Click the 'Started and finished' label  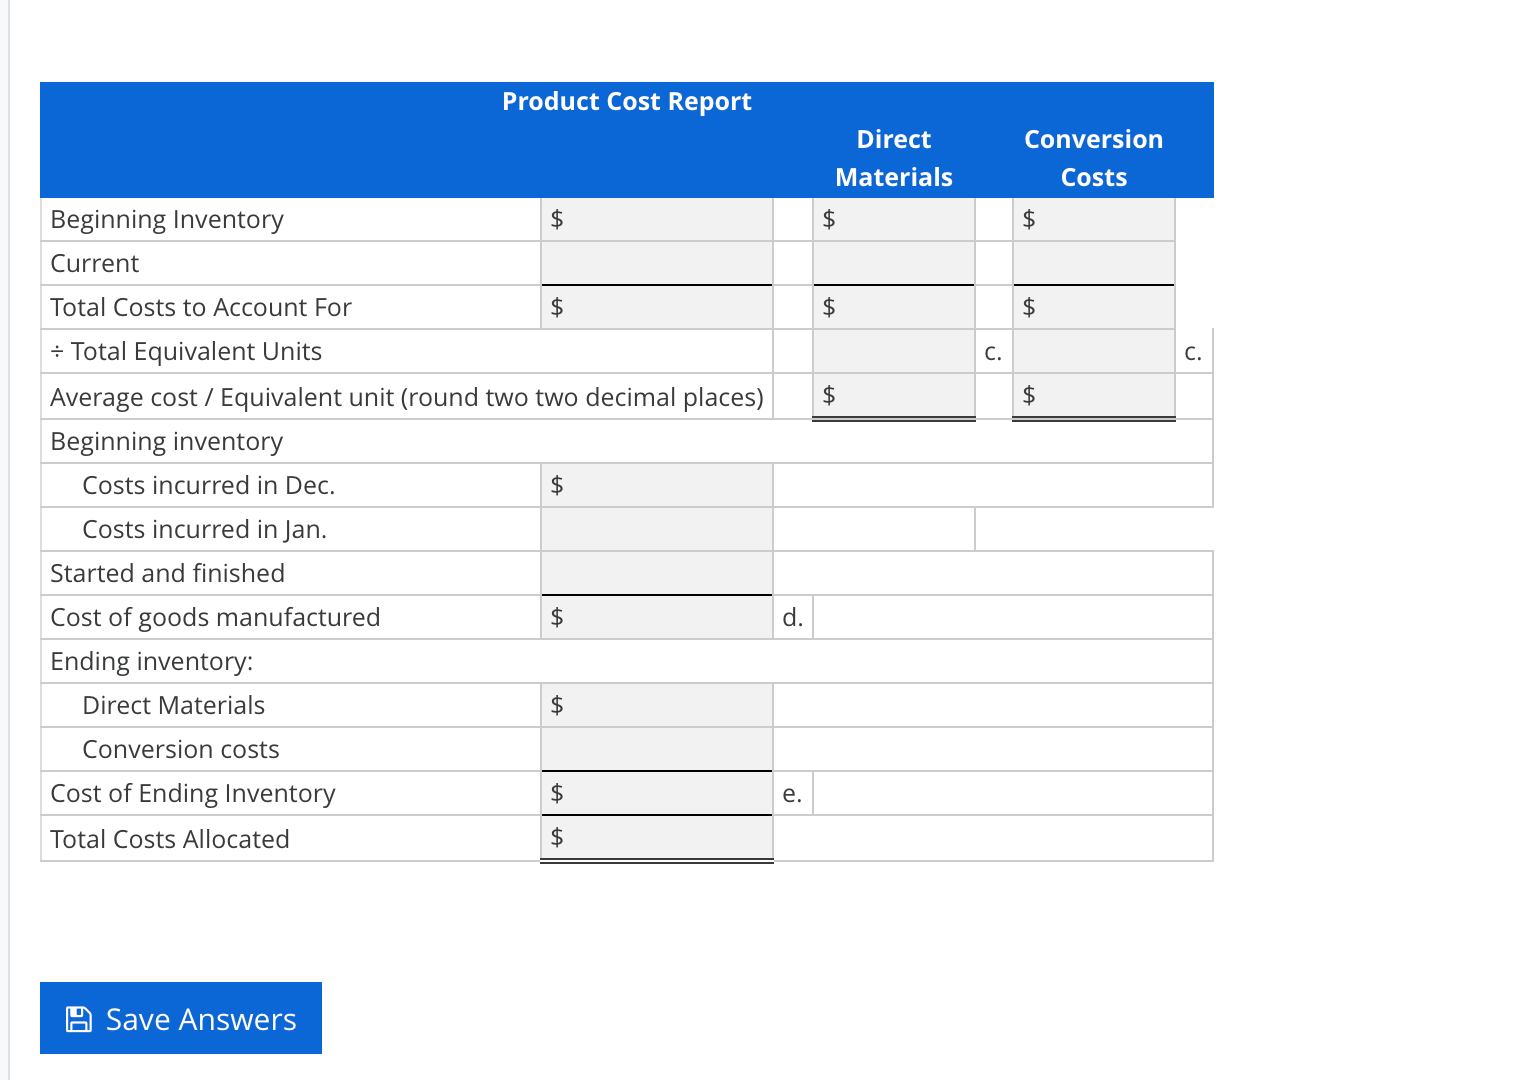(168, 573)
